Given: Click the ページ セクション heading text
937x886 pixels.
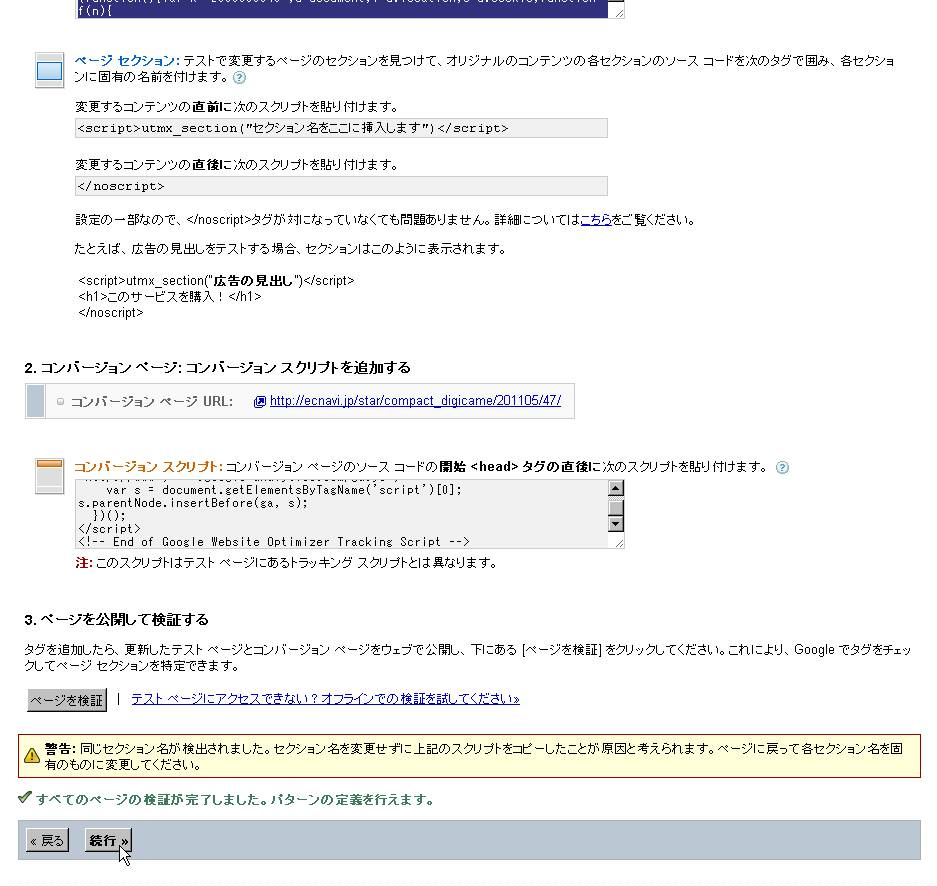Looking at the screenshot, I should click(127, 61).
